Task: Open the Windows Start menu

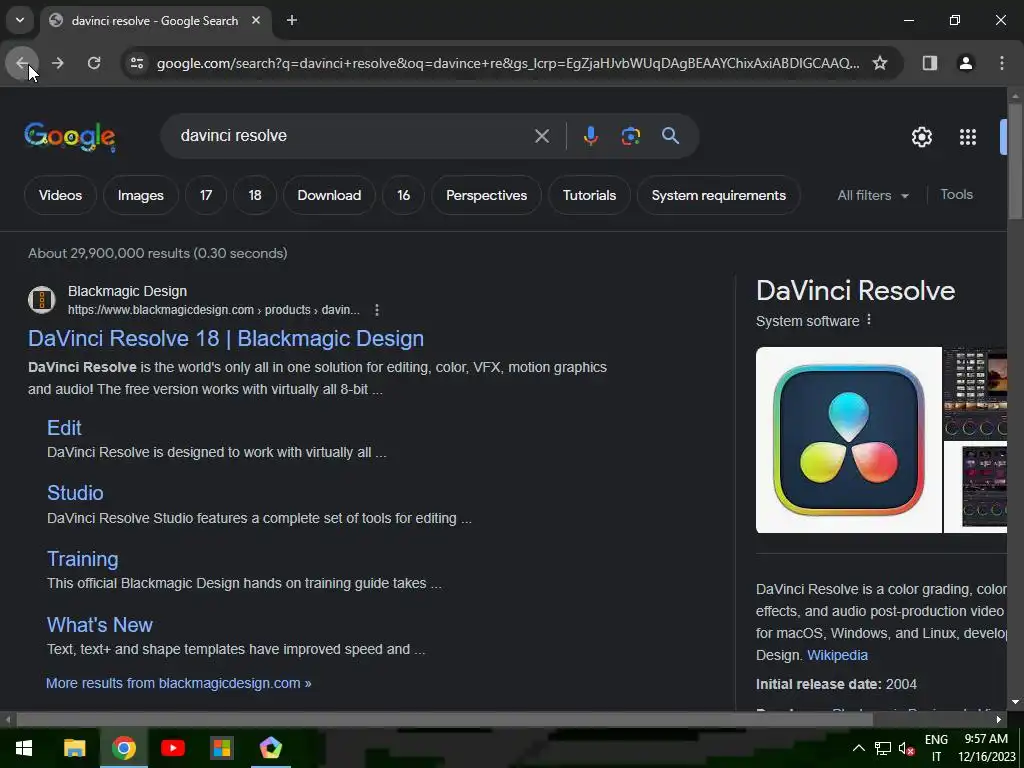Action: (24, 748)
